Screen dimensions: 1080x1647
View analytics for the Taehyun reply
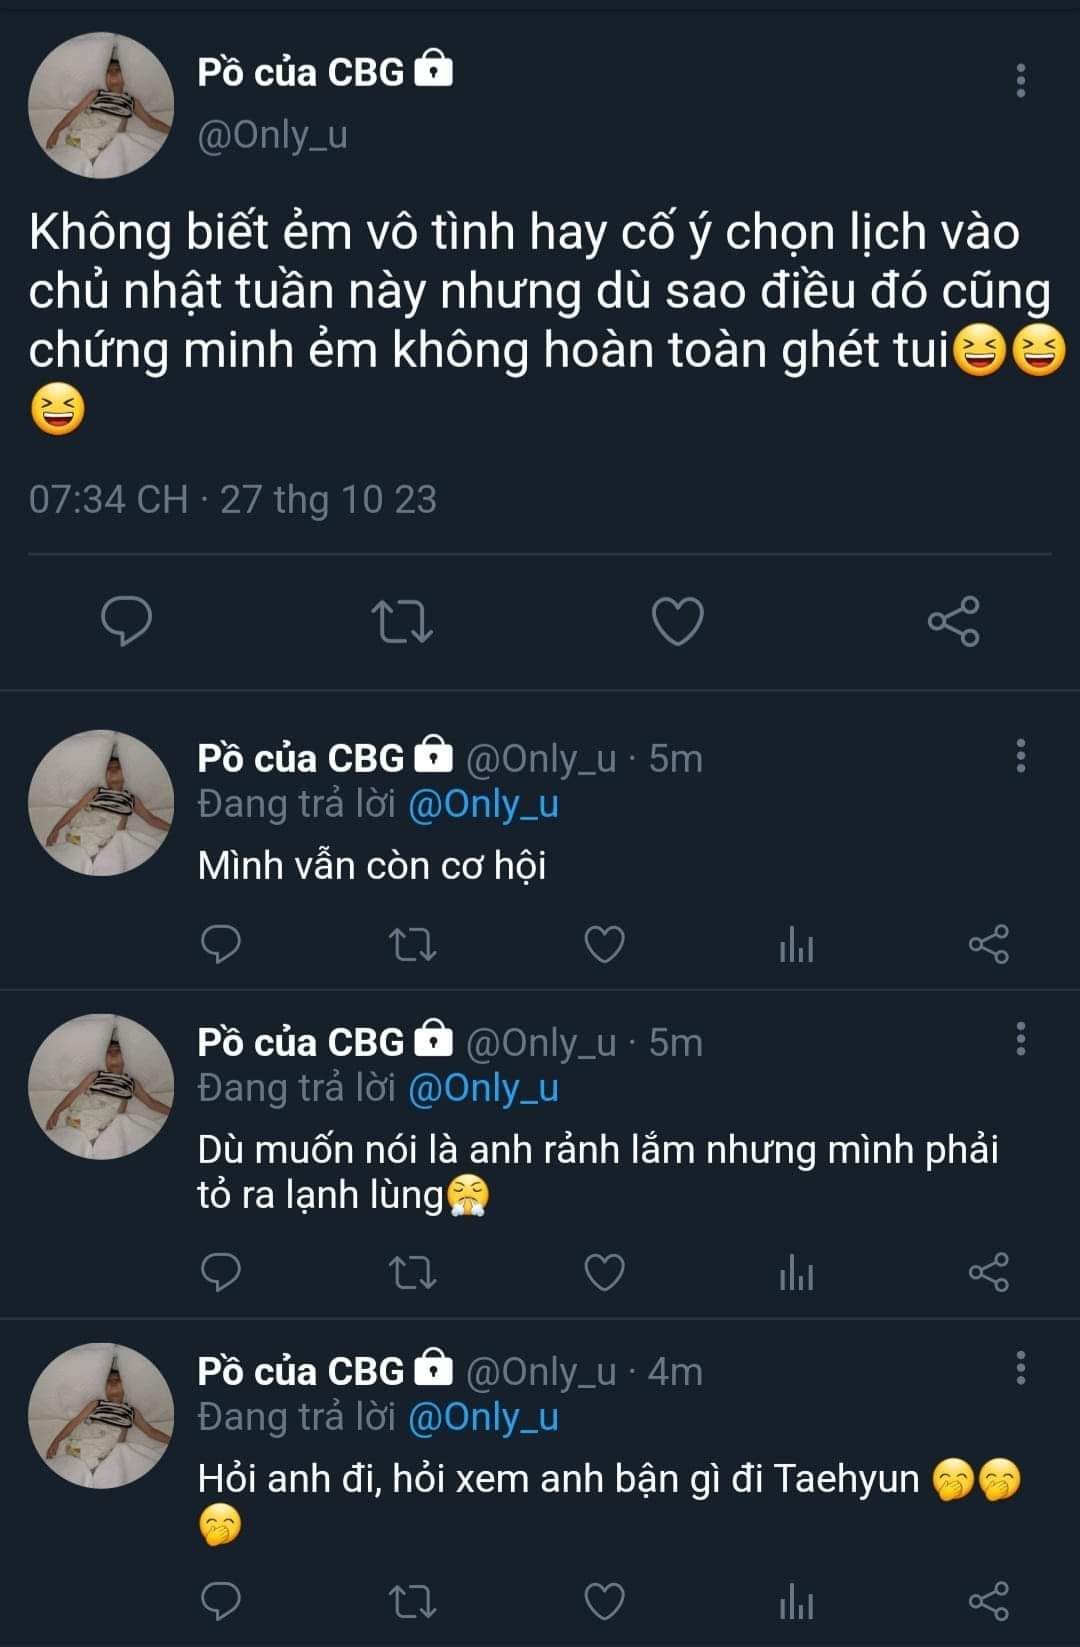pos(796,1602)
